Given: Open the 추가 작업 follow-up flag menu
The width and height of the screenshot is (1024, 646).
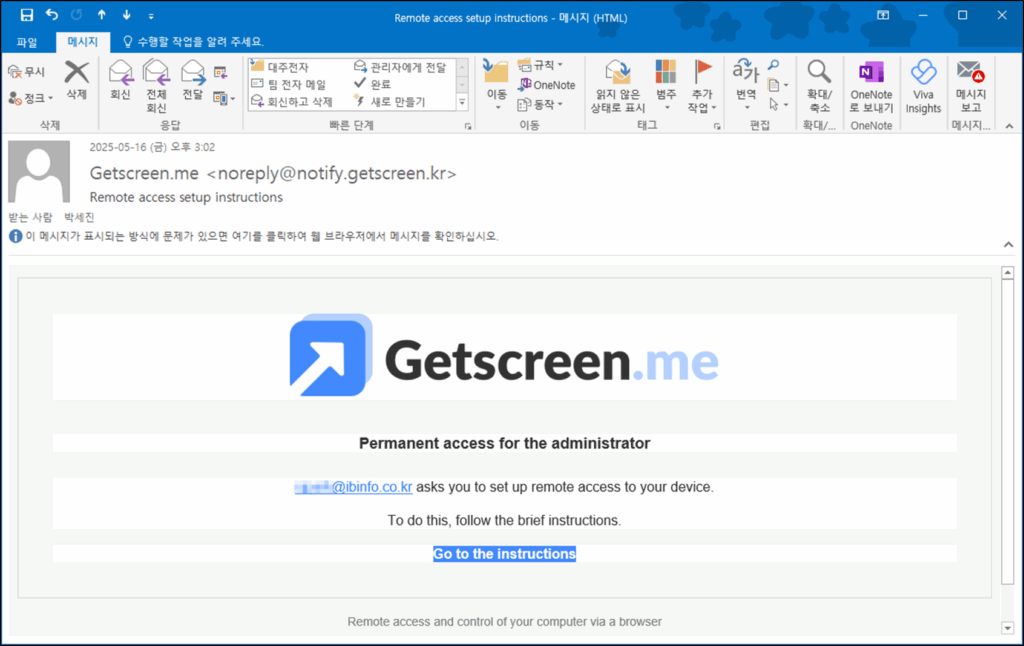Looking at the screenshot, I should point(702,86).
